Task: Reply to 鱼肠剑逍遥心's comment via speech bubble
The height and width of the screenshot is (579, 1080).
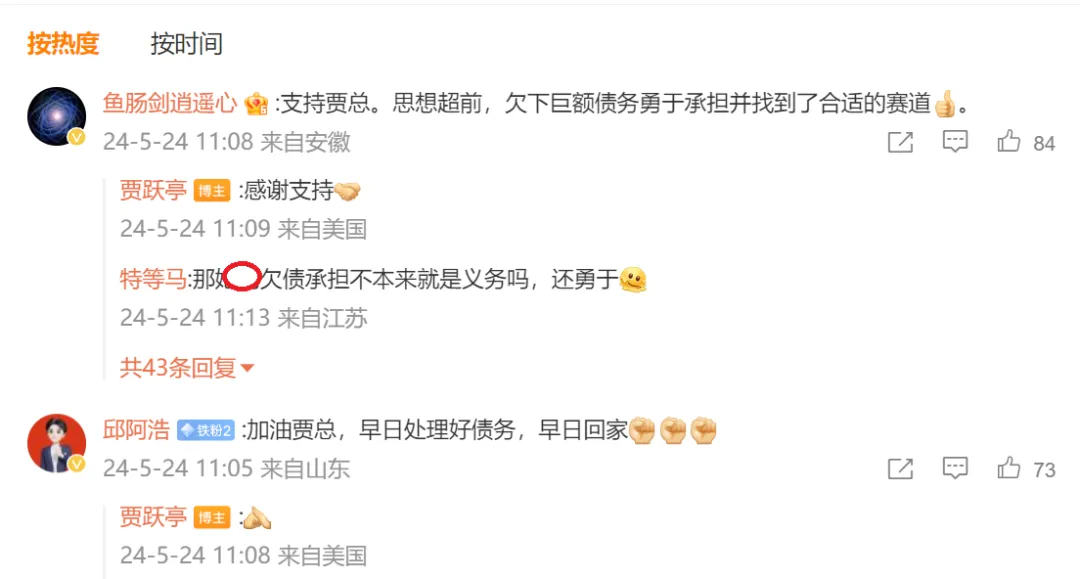Action: [955, 141]
